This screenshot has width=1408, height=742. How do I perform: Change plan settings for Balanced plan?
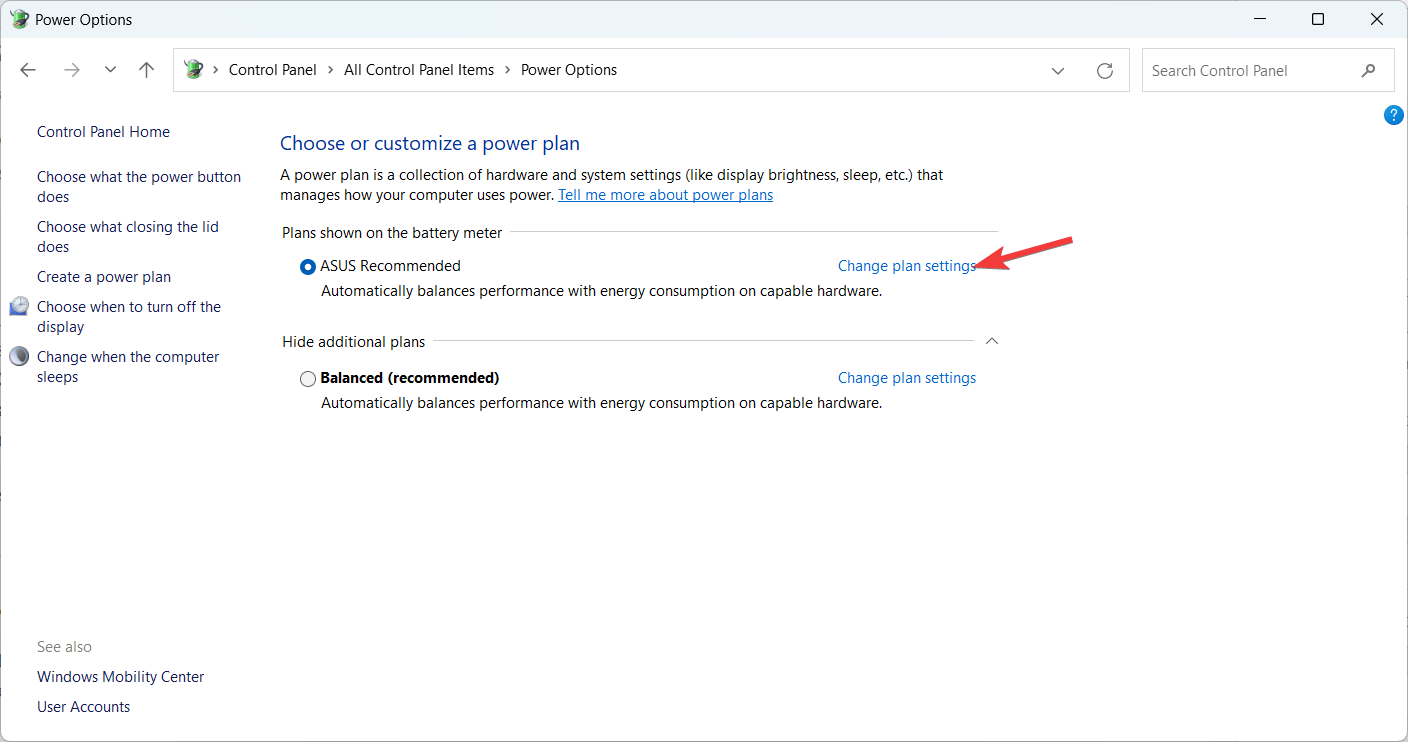(907, 378)
